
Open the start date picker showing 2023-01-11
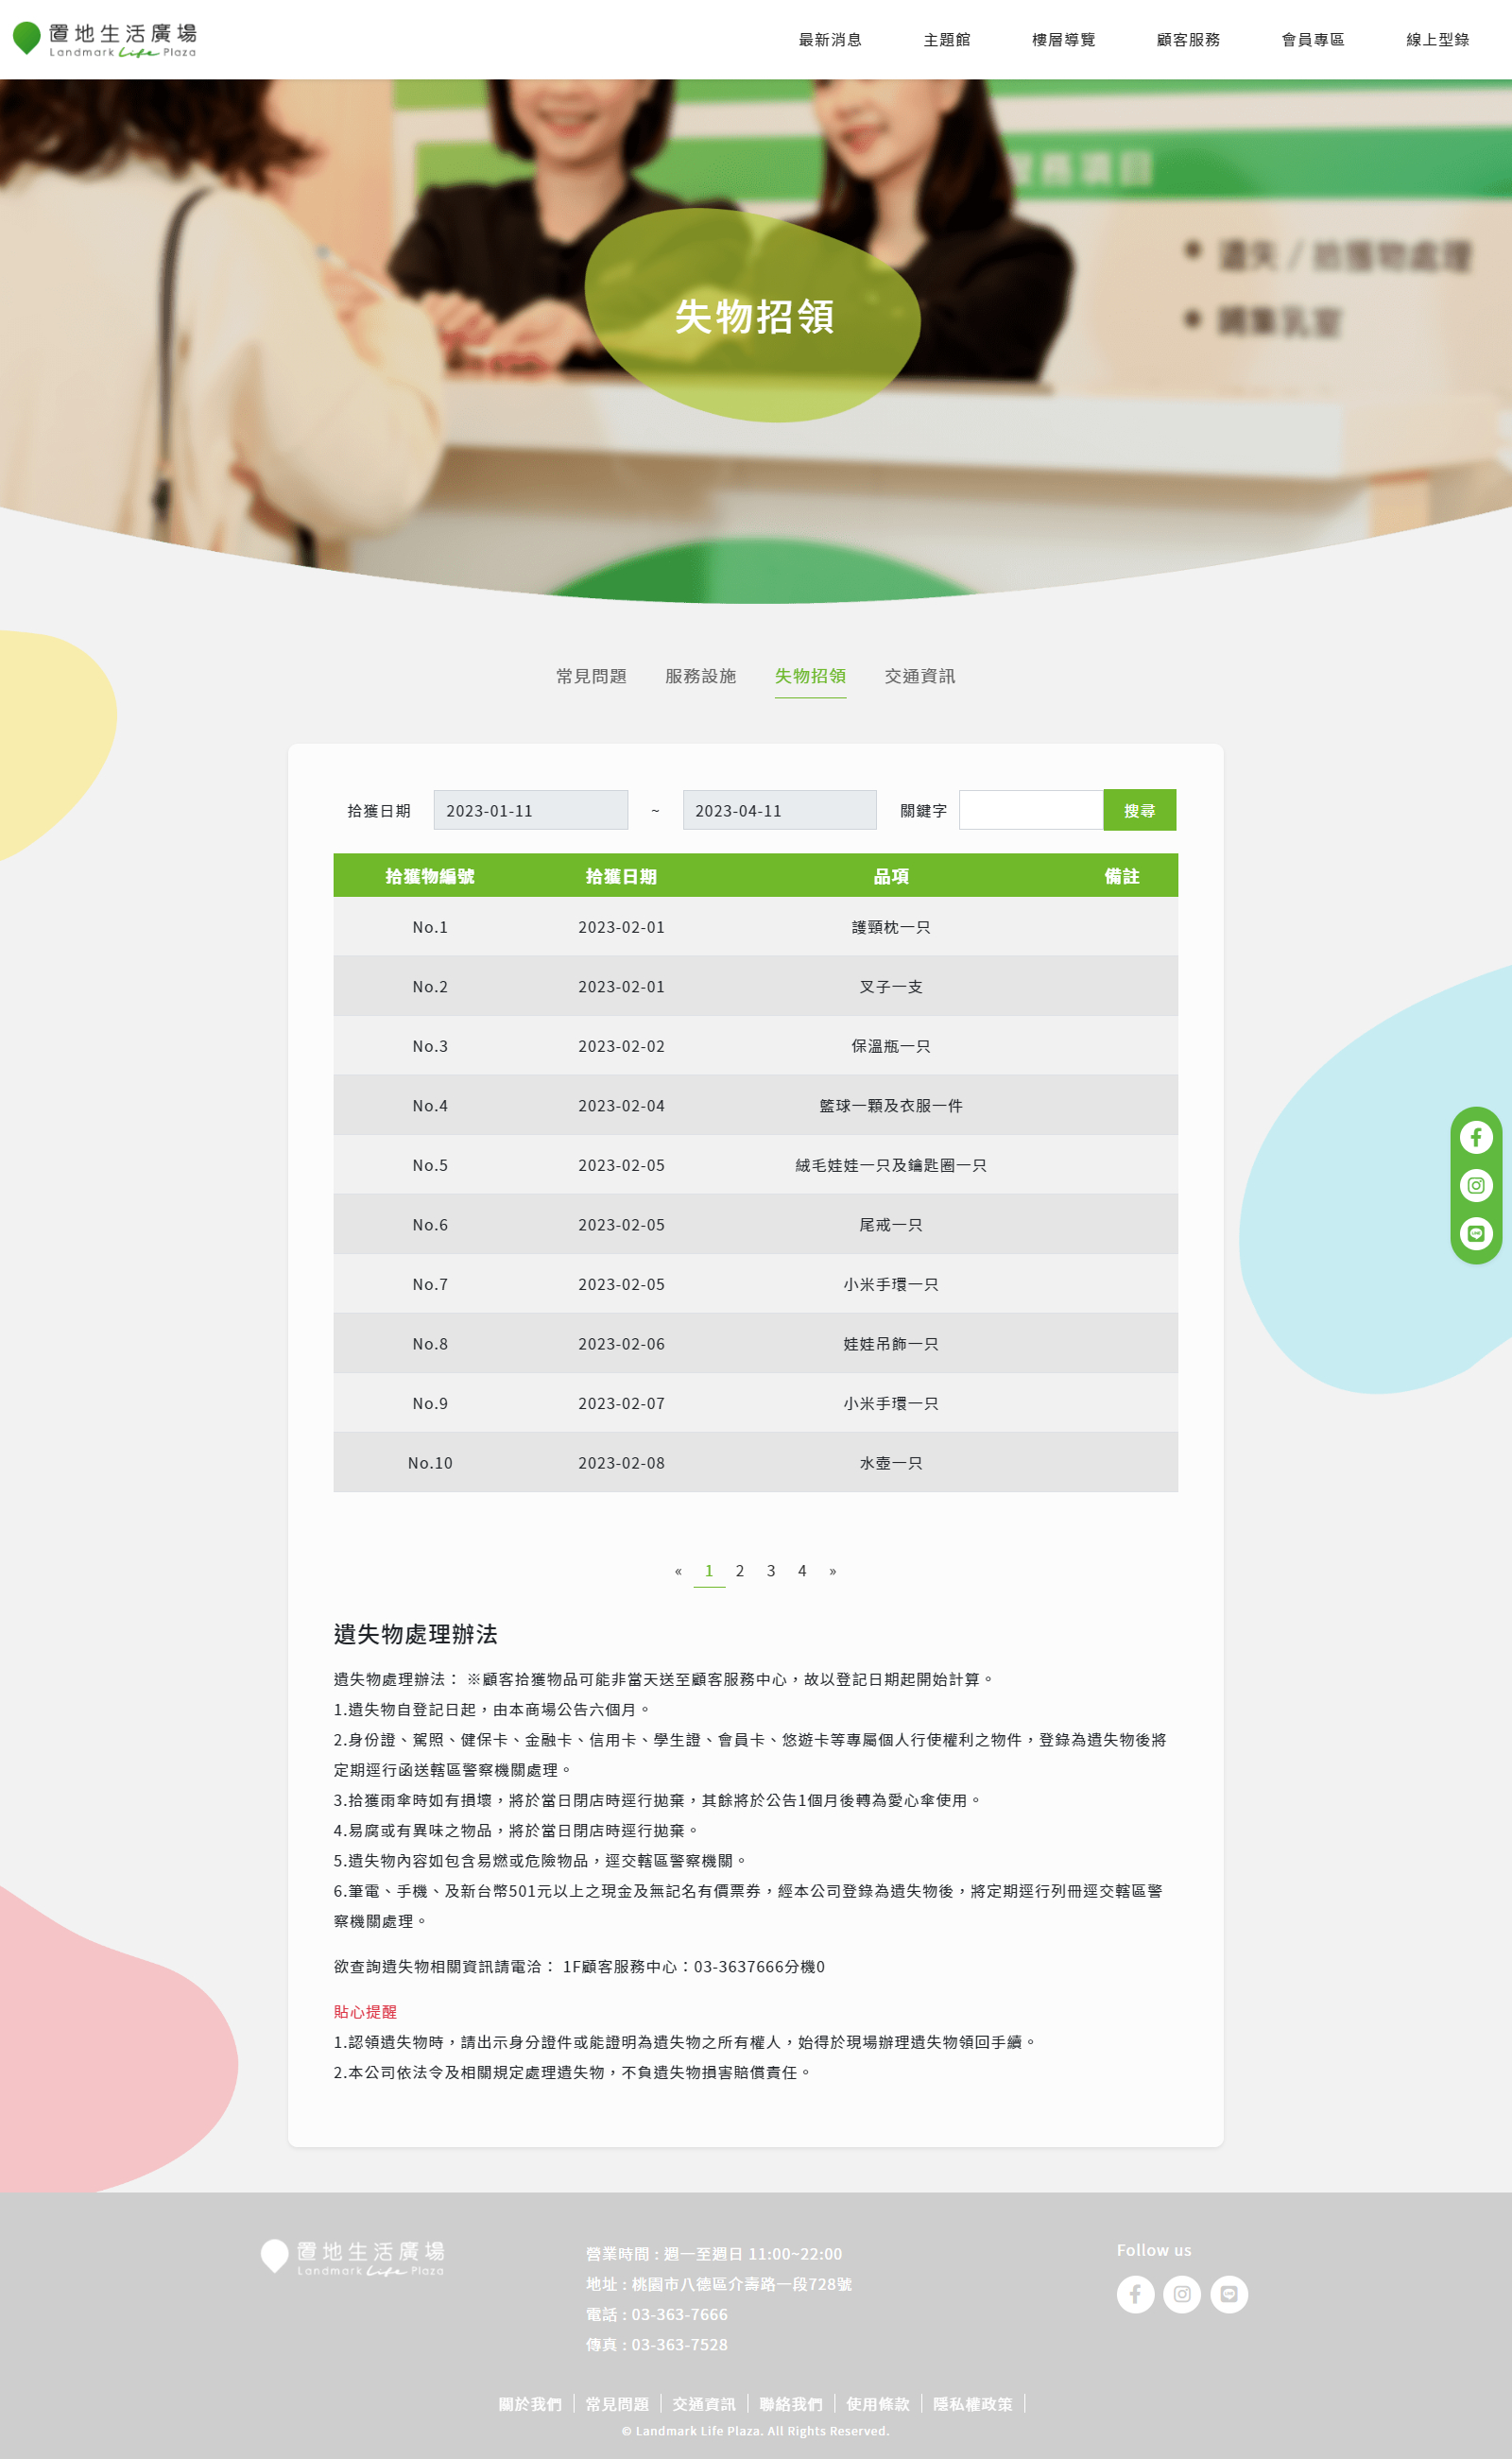(x=530, y=810)
